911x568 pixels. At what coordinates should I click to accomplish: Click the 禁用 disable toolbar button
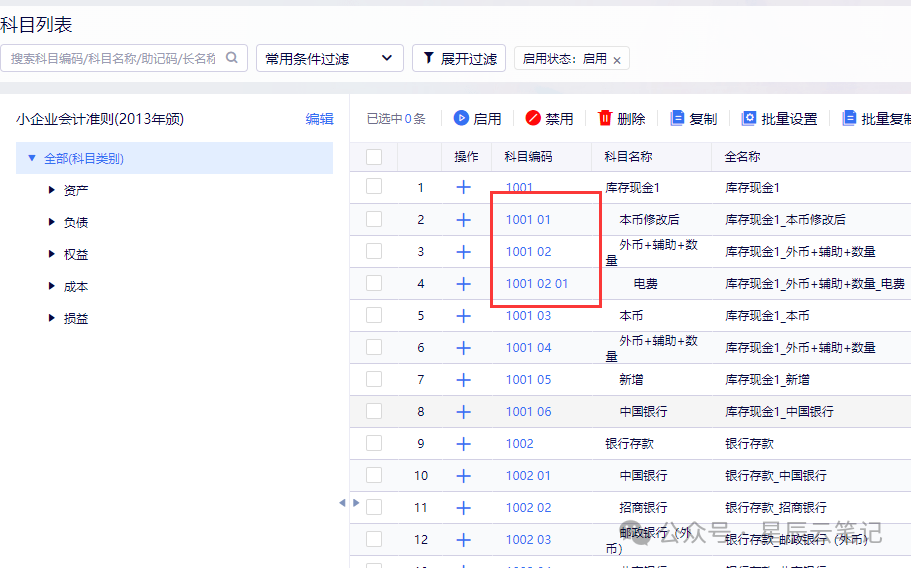(x=549, y=118)
